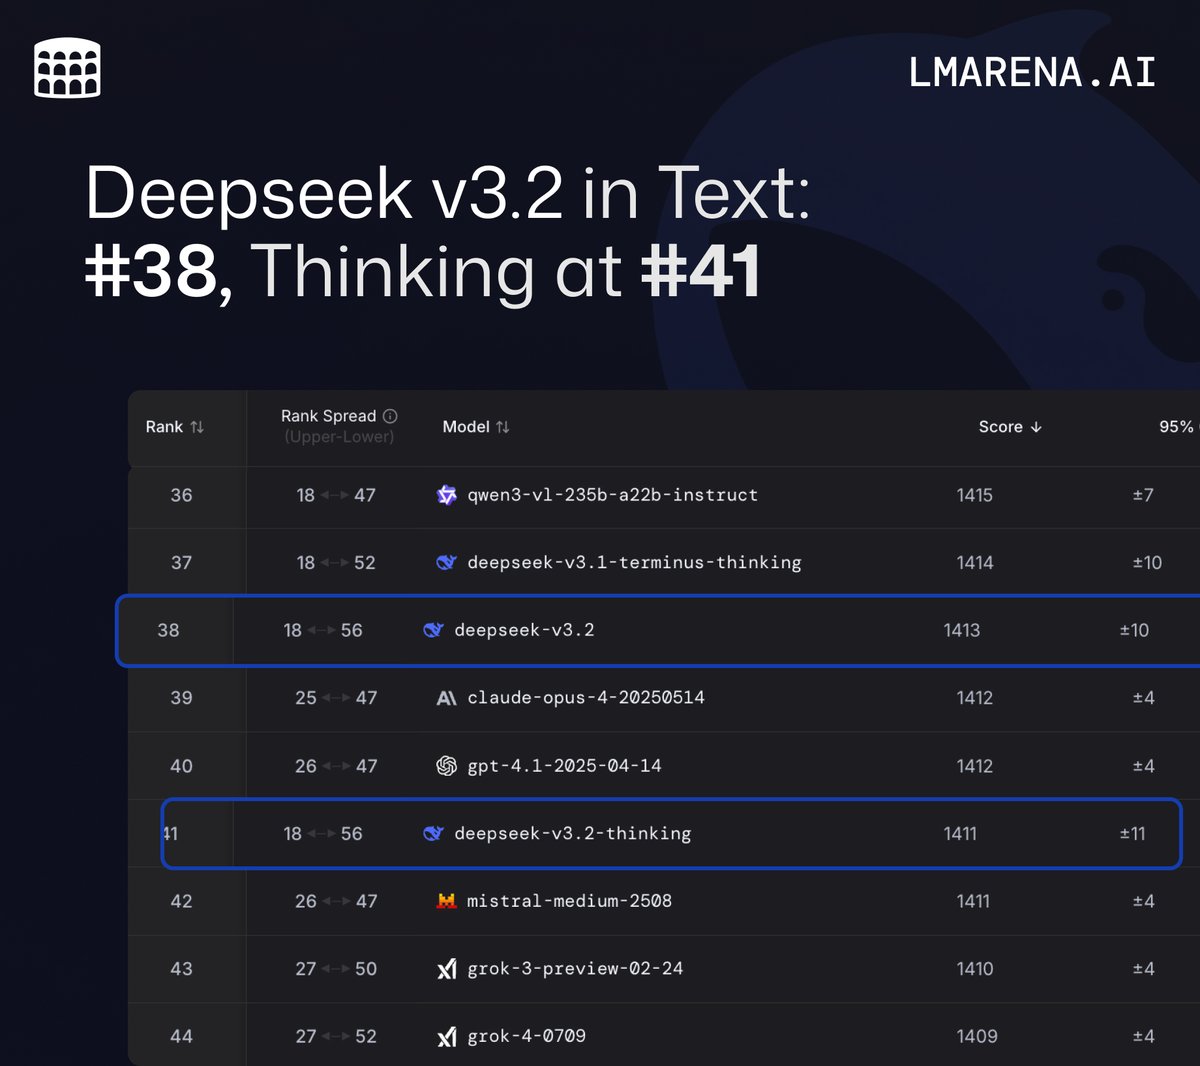Viewport: 1200px width, 1066px height.
Task: Open grok-4-0709 model name
Action: coord(526,1037)
